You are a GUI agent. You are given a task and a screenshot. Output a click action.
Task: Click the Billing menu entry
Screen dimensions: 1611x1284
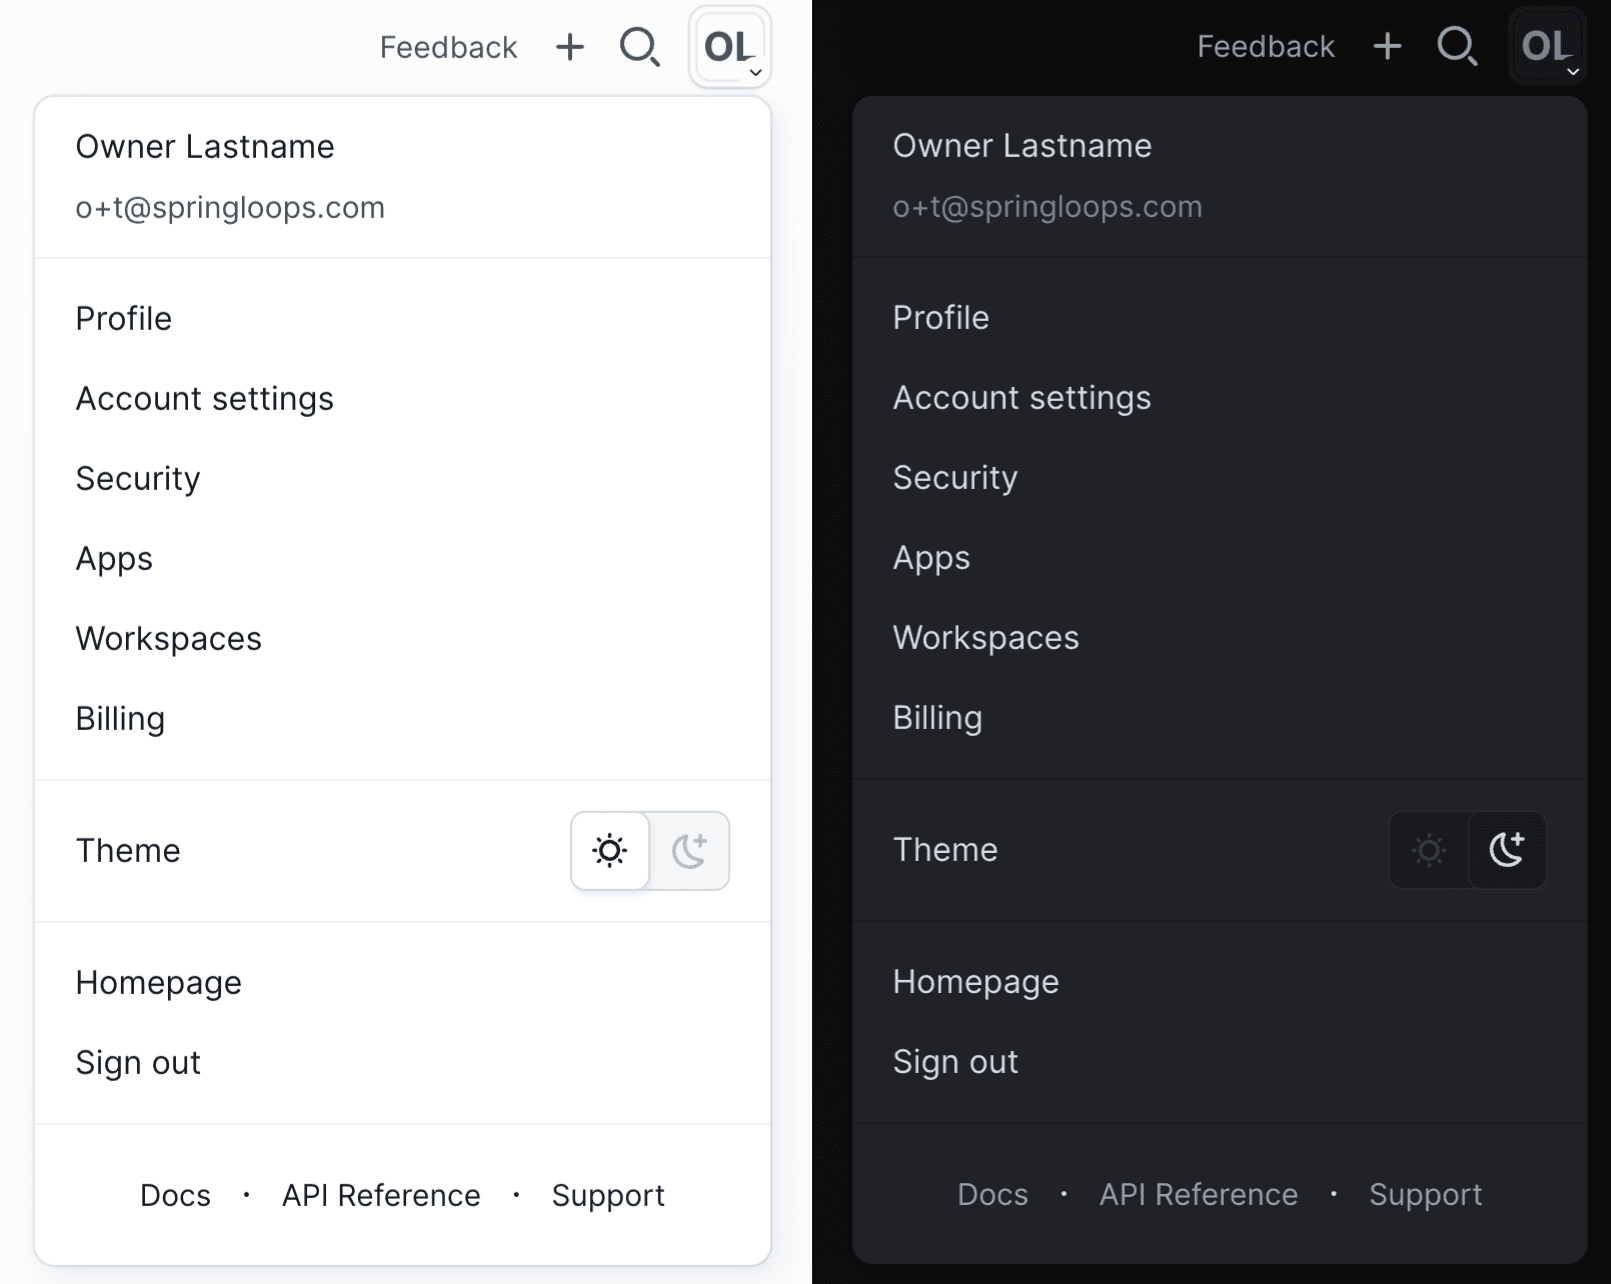click(x=120, y=718)
